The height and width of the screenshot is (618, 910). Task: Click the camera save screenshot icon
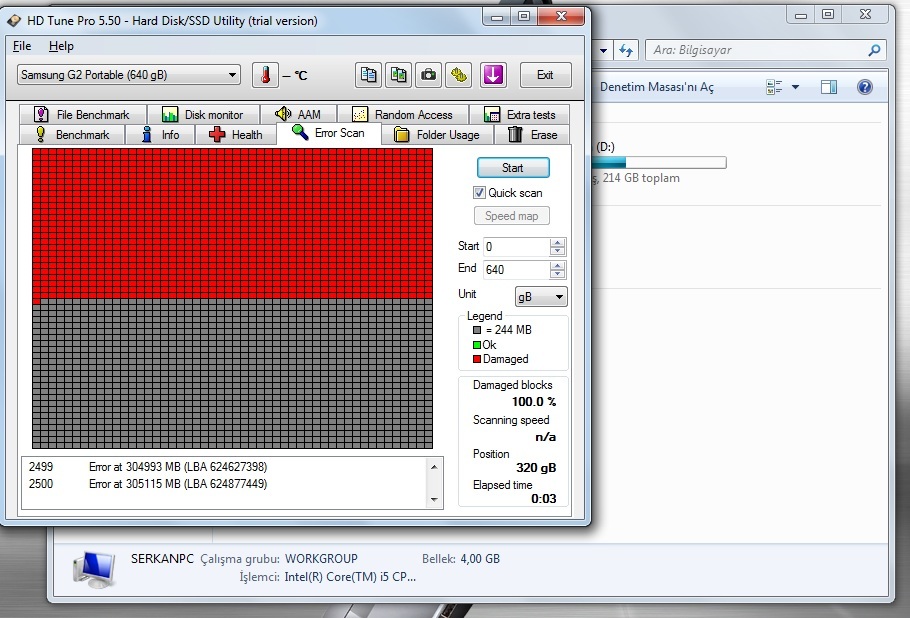point(428,75)
